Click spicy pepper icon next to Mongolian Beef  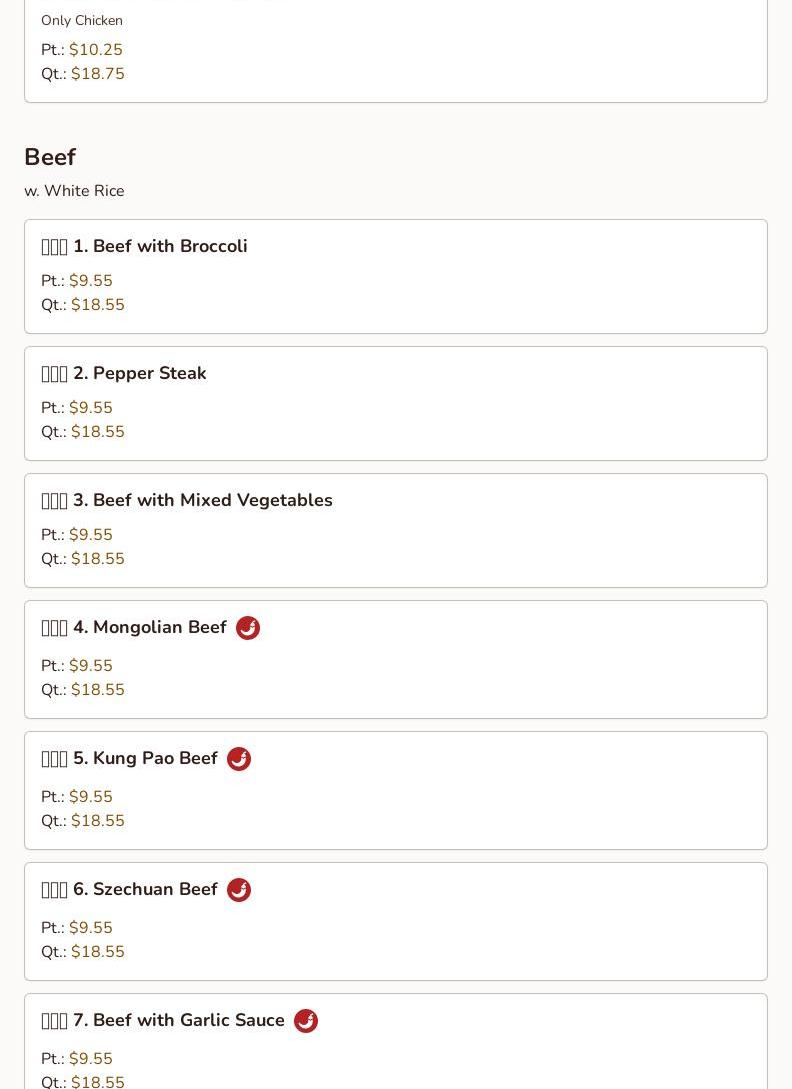click(x=248, y=628)
